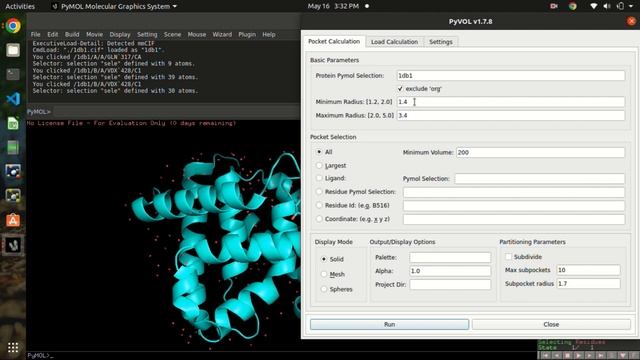Step forward one frame in PyMOL
This screenshot has height=360, width=640.
590,356
